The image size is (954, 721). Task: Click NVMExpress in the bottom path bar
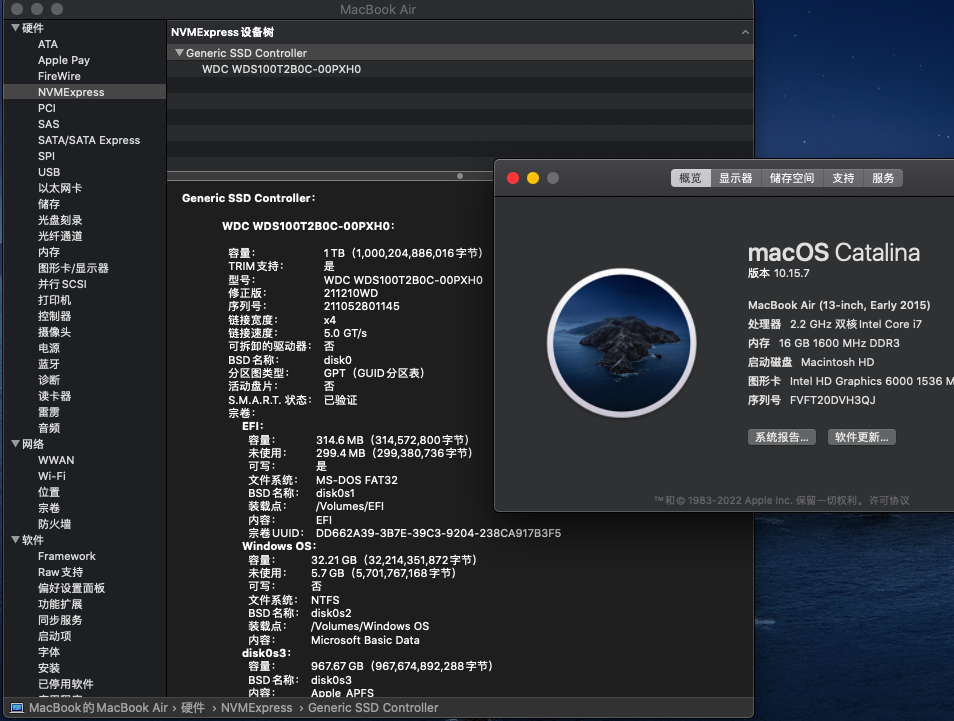click(256, 708)
